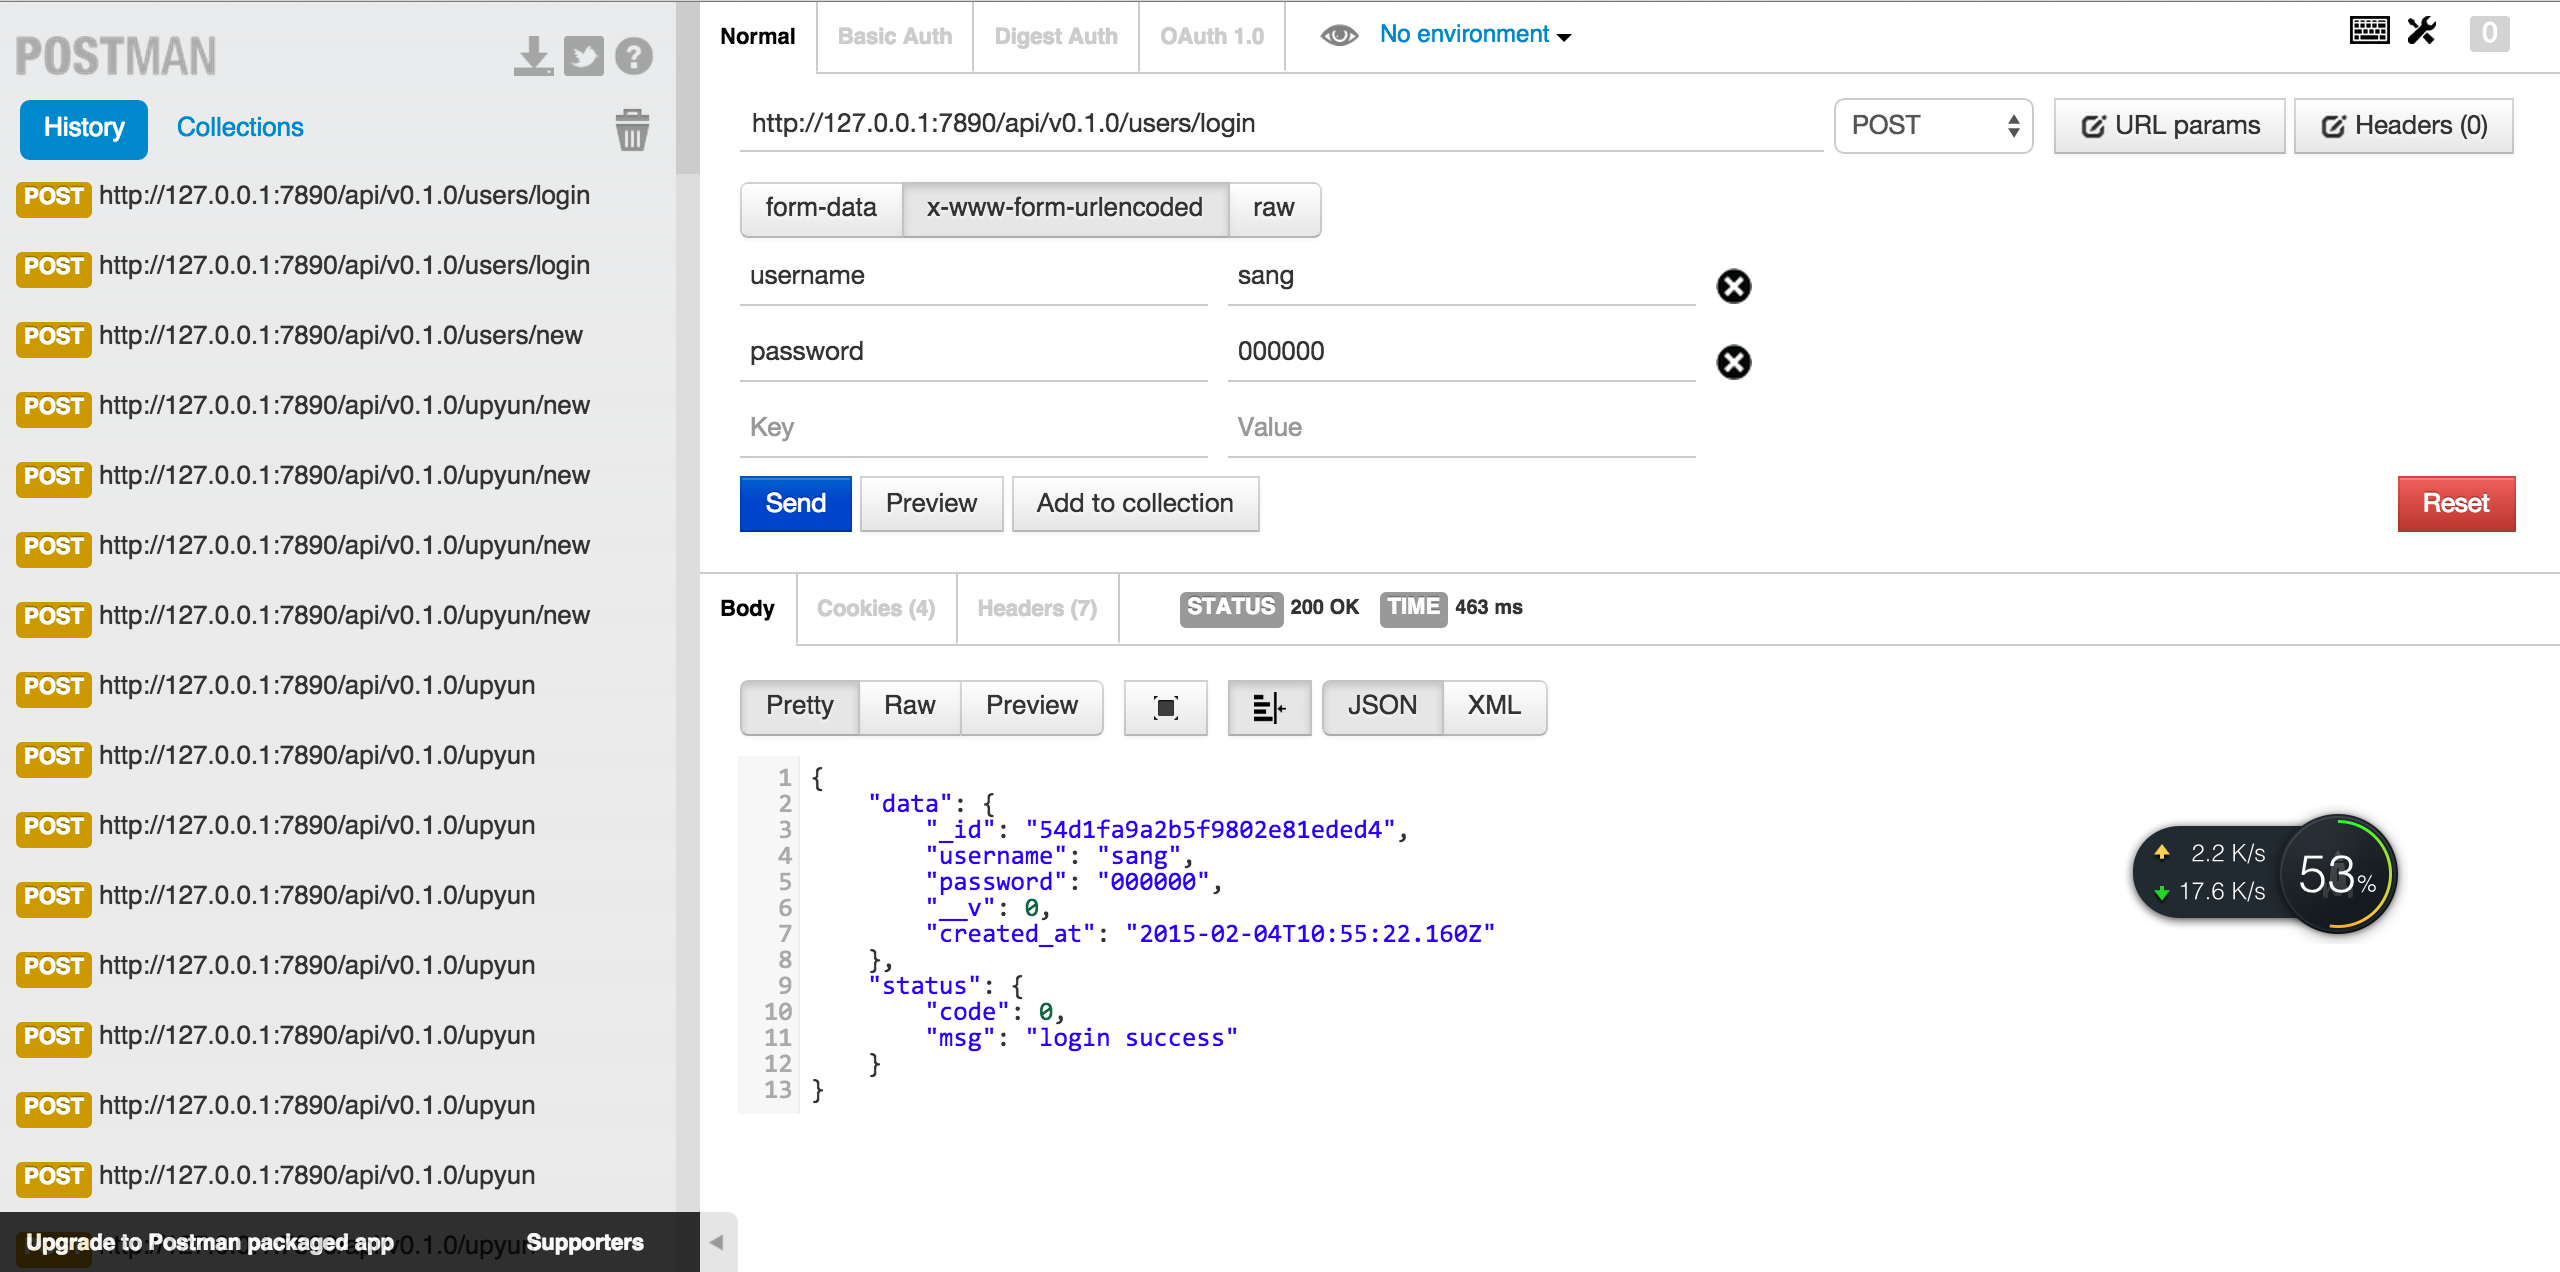This screenshot has height=1272, width=2560.
Task: Open the Headers (7) response tab
Action: click(1036, 608)
